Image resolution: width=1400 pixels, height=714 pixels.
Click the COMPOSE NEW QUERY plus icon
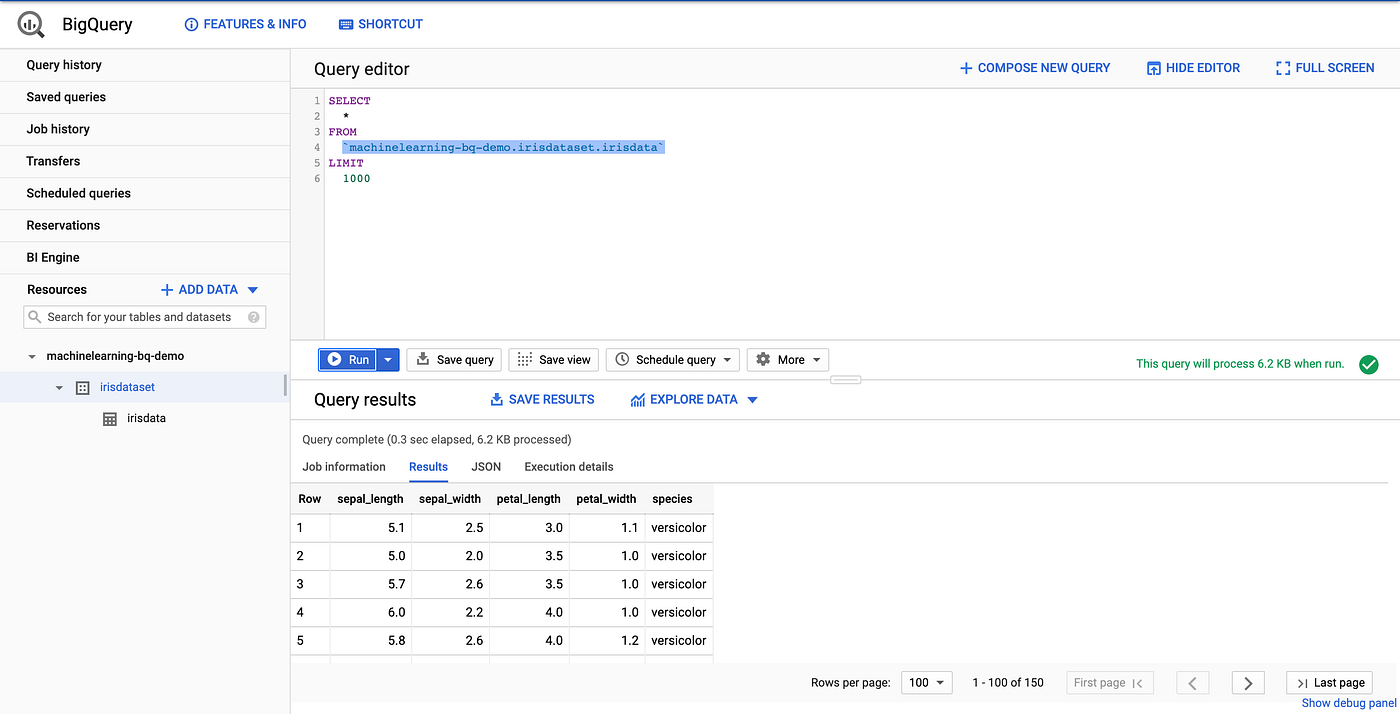pyautogui.click(x=965, y=67)
